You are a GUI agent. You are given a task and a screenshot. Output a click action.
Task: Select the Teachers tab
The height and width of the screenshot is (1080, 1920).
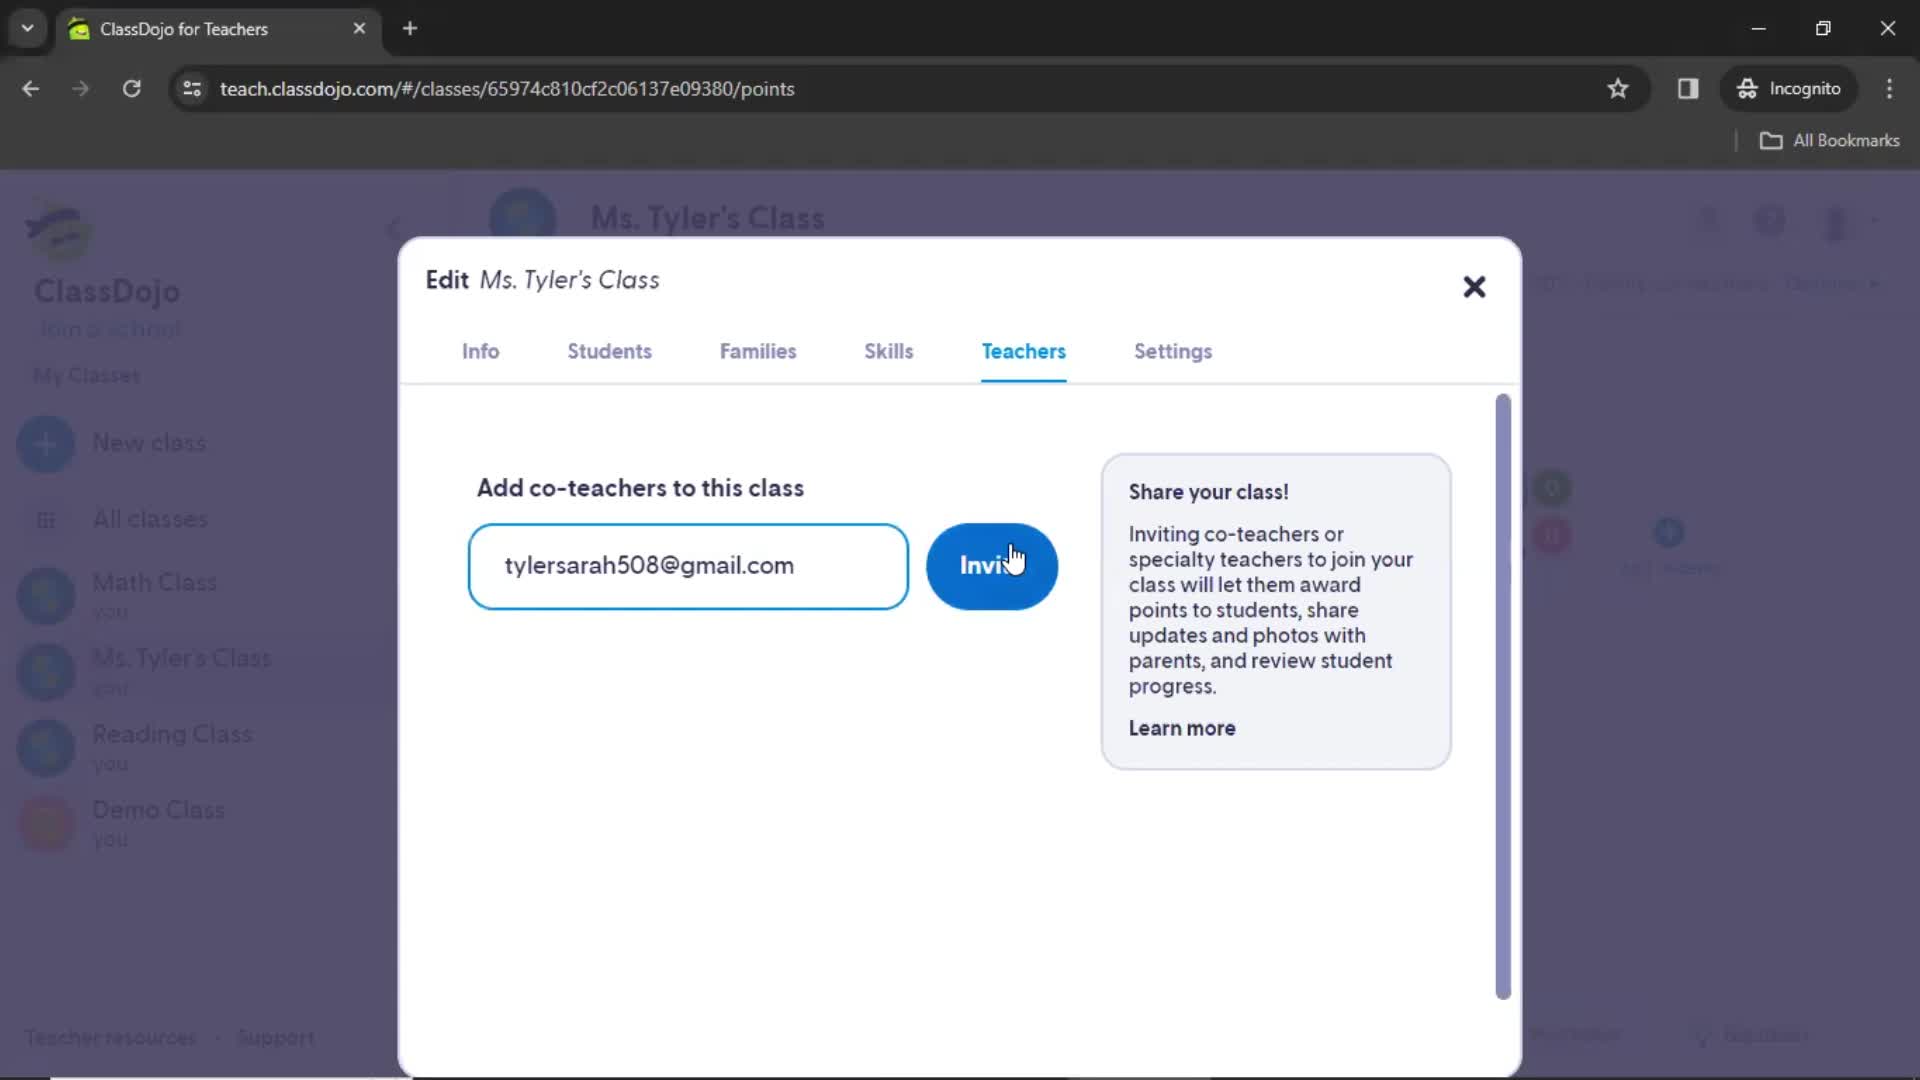point(1023,351)
